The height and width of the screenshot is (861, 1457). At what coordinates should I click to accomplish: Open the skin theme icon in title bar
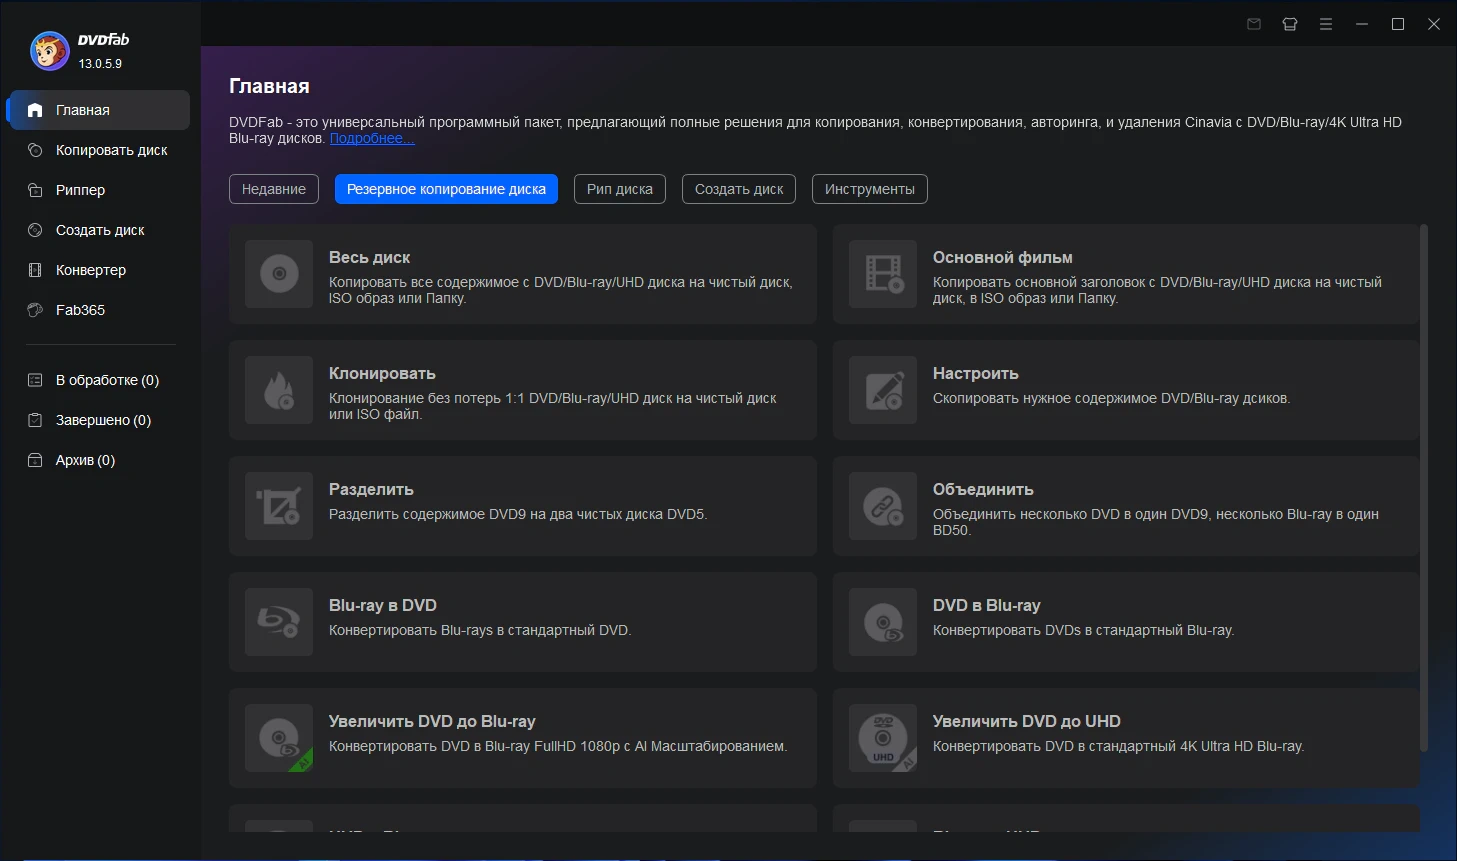(x=1290, y=24)
